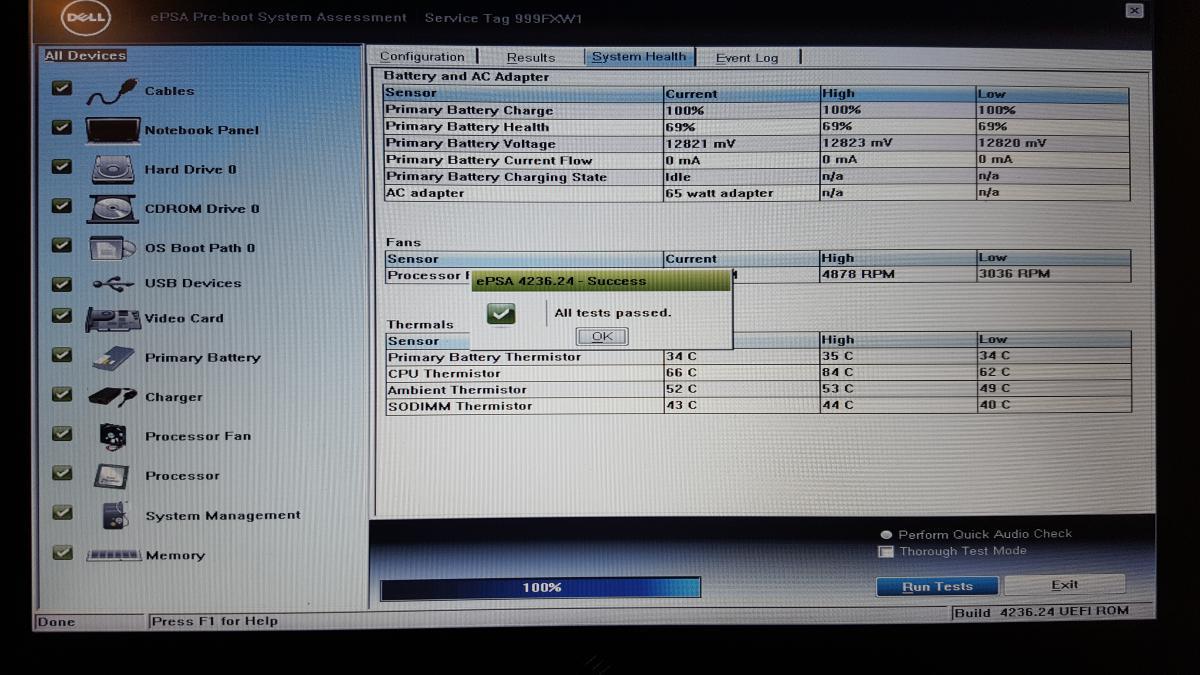
Task: Toggle the Processor test checkbox
Action: 62,473
